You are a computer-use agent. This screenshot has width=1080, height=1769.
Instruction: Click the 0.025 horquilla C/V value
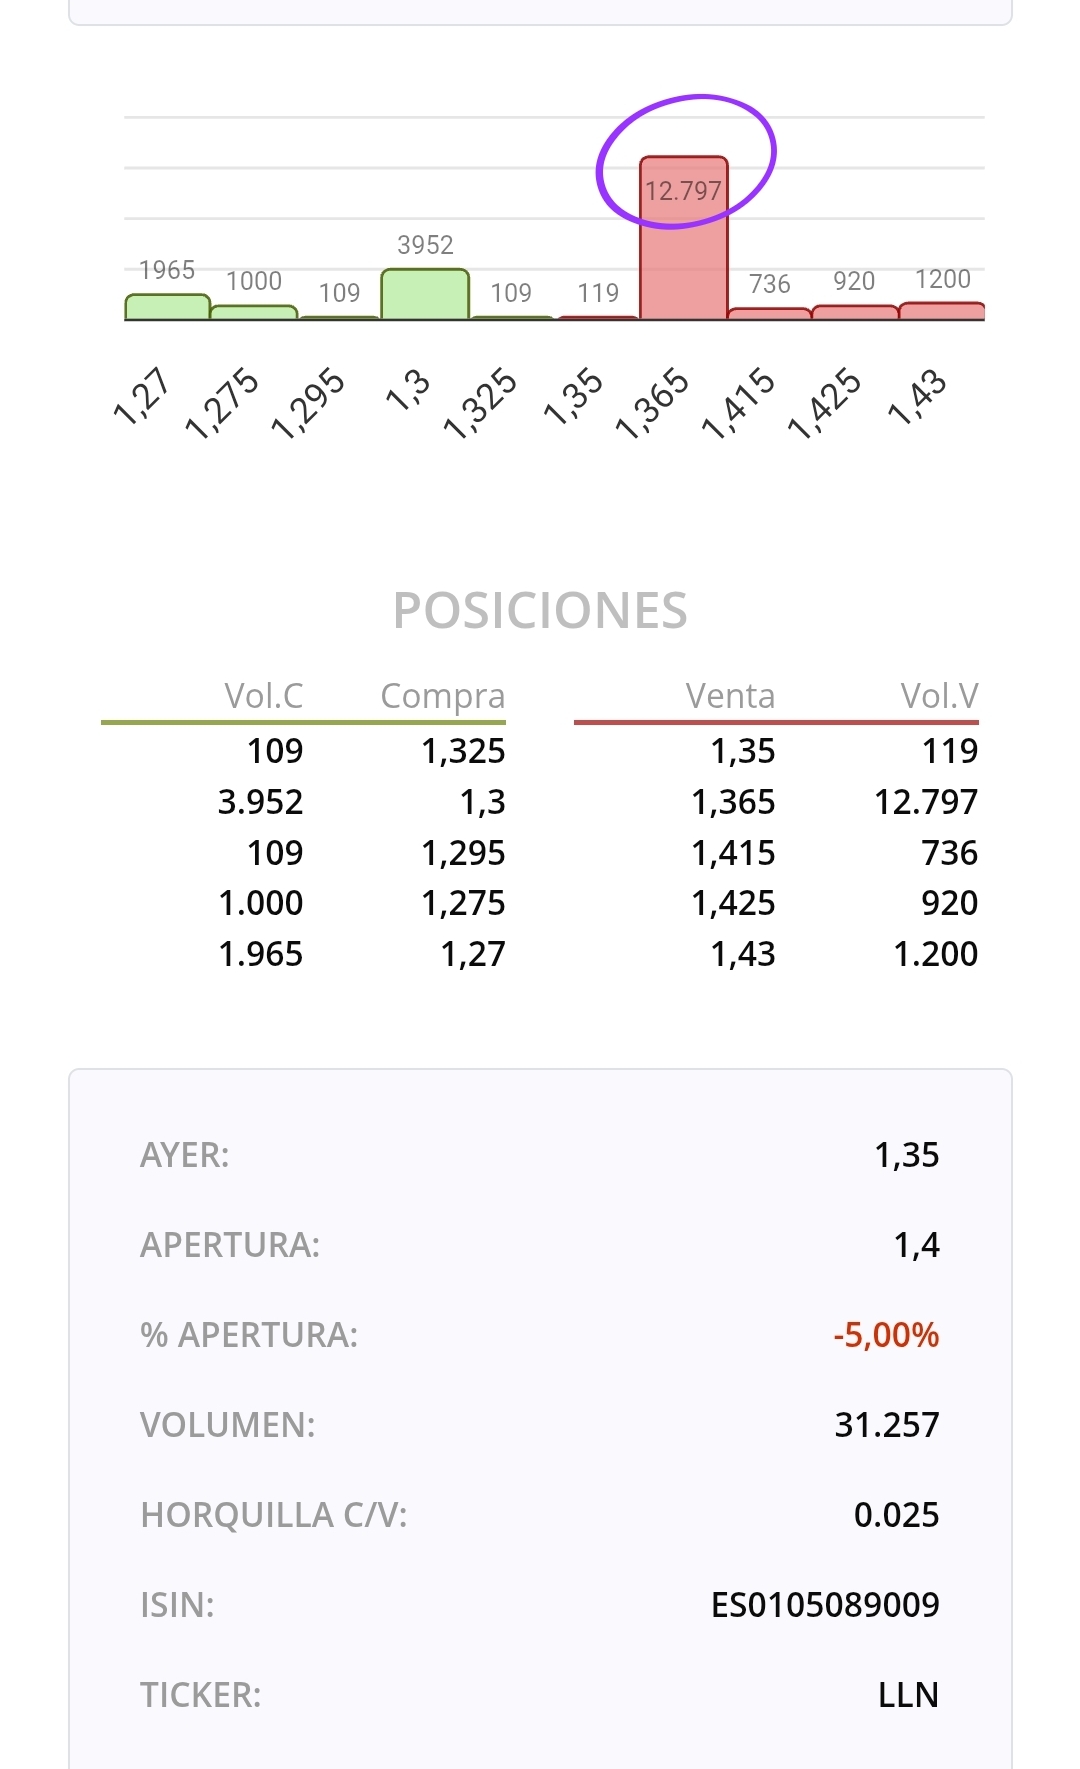896,1515
